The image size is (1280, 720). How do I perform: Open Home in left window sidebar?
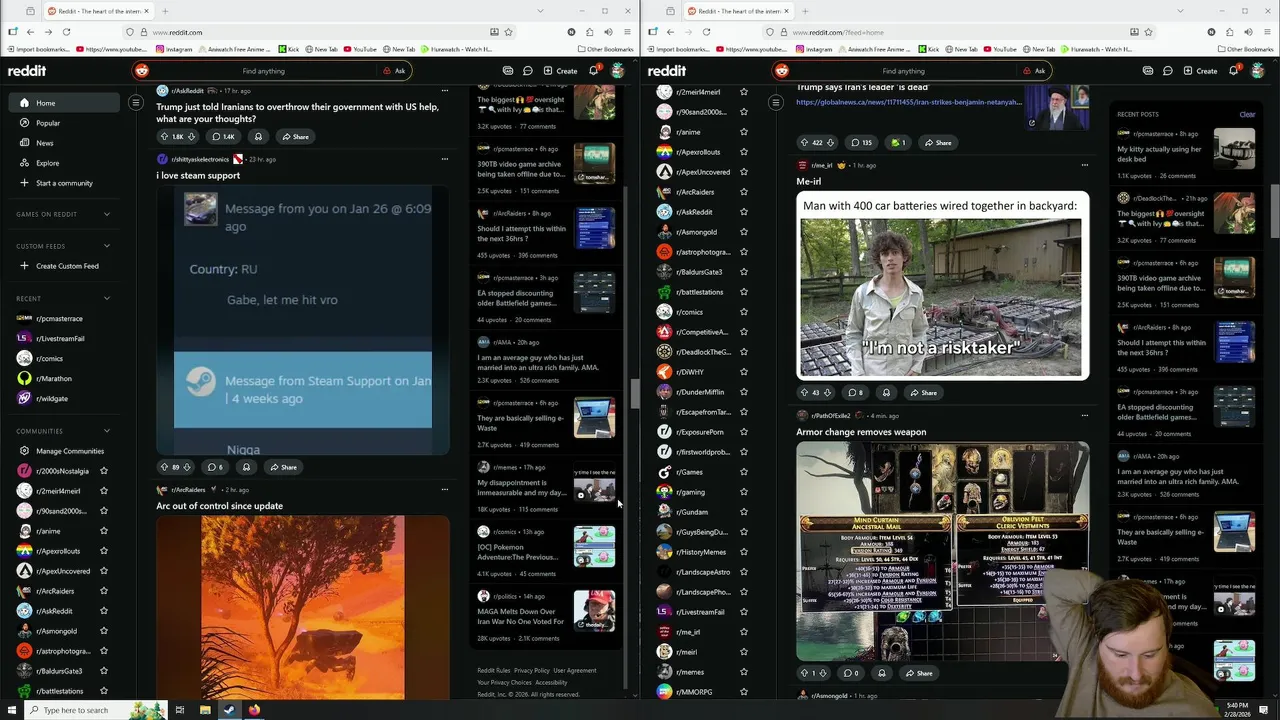64,103
